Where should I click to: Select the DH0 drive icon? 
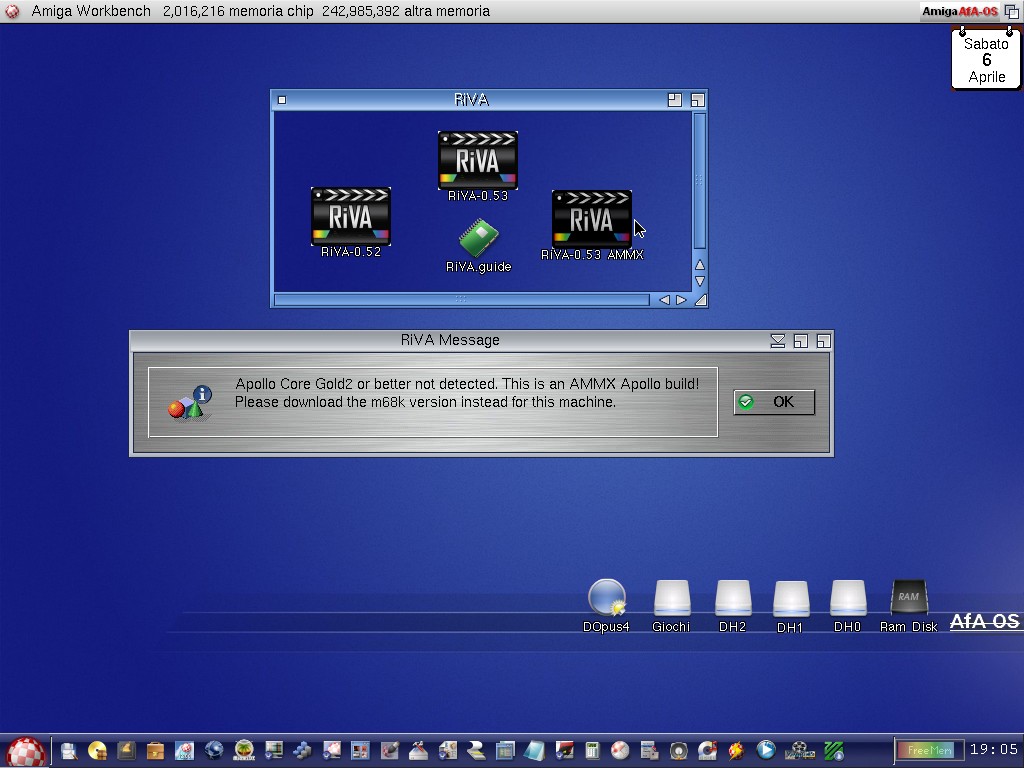click(x=847, y=599)
